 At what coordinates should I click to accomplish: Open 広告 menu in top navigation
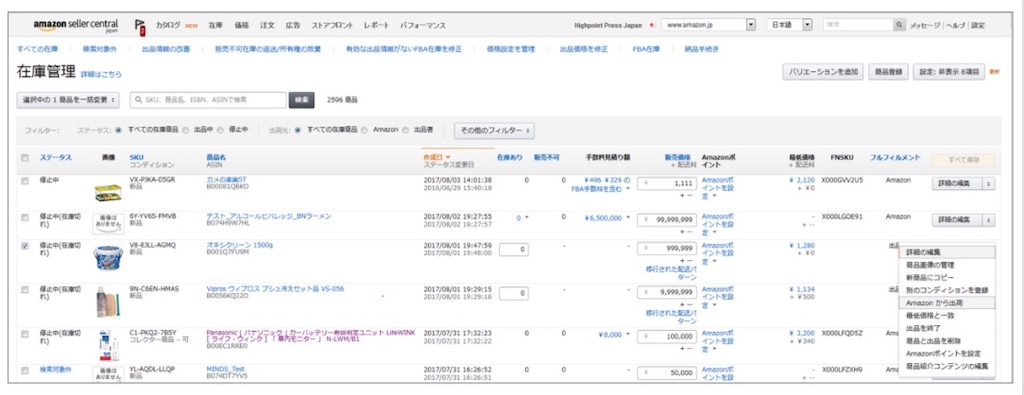coord(293,25)
